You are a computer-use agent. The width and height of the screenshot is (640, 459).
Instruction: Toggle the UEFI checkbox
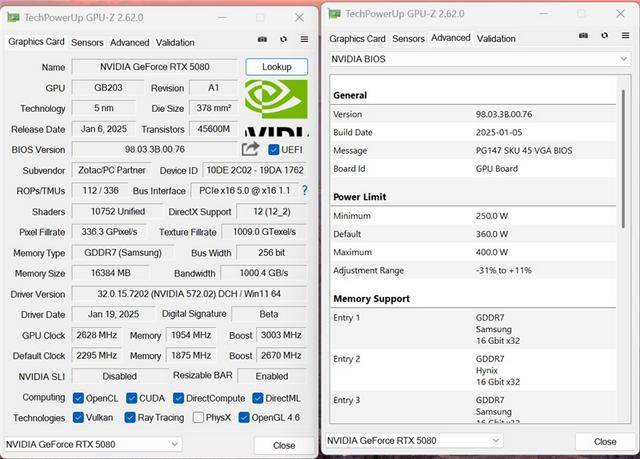(x=273, y=150)
